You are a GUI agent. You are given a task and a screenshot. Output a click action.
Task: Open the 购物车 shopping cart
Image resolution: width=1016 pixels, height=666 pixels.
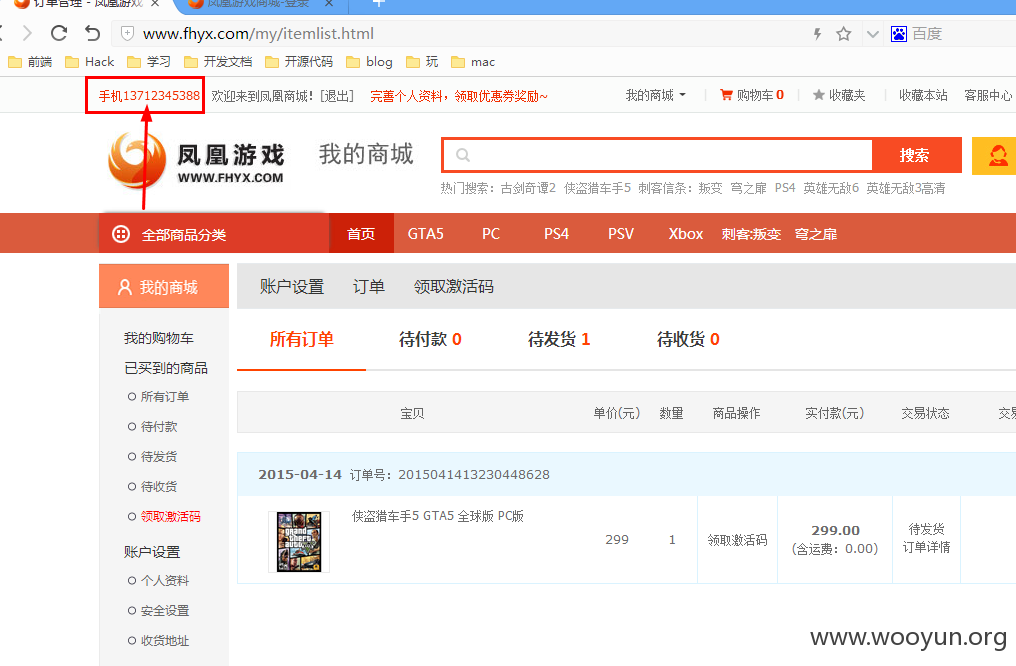(752, 95)
